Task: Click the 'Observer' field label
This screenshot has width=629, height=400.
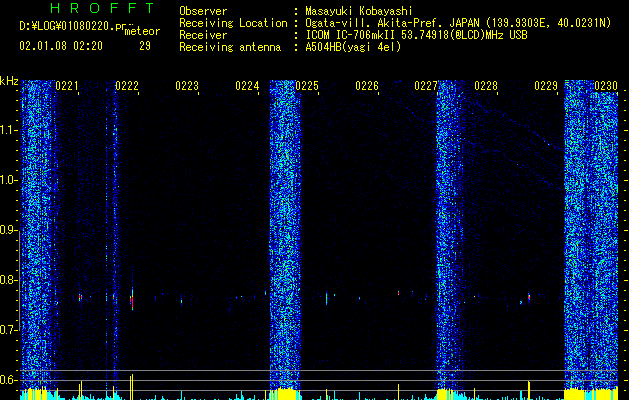Action: 203,11
